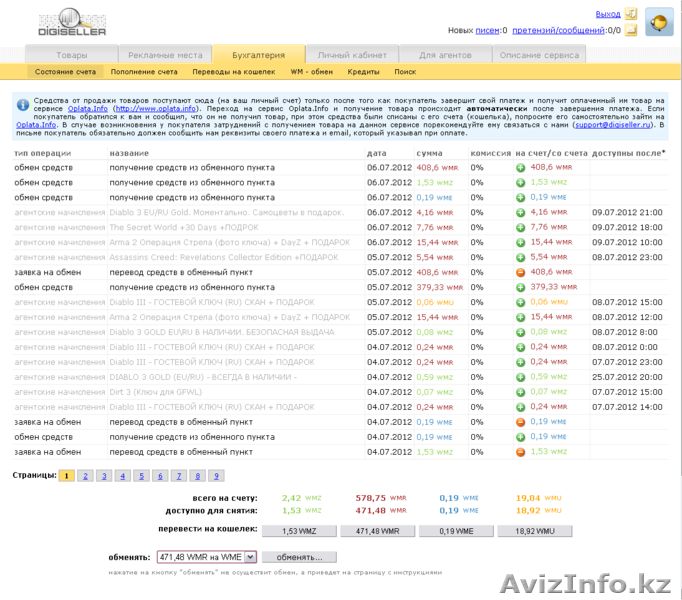Screen dimensions: 682x600
Task: Click the 18,92 WMU transfer button
Action: tap(534, 532)
